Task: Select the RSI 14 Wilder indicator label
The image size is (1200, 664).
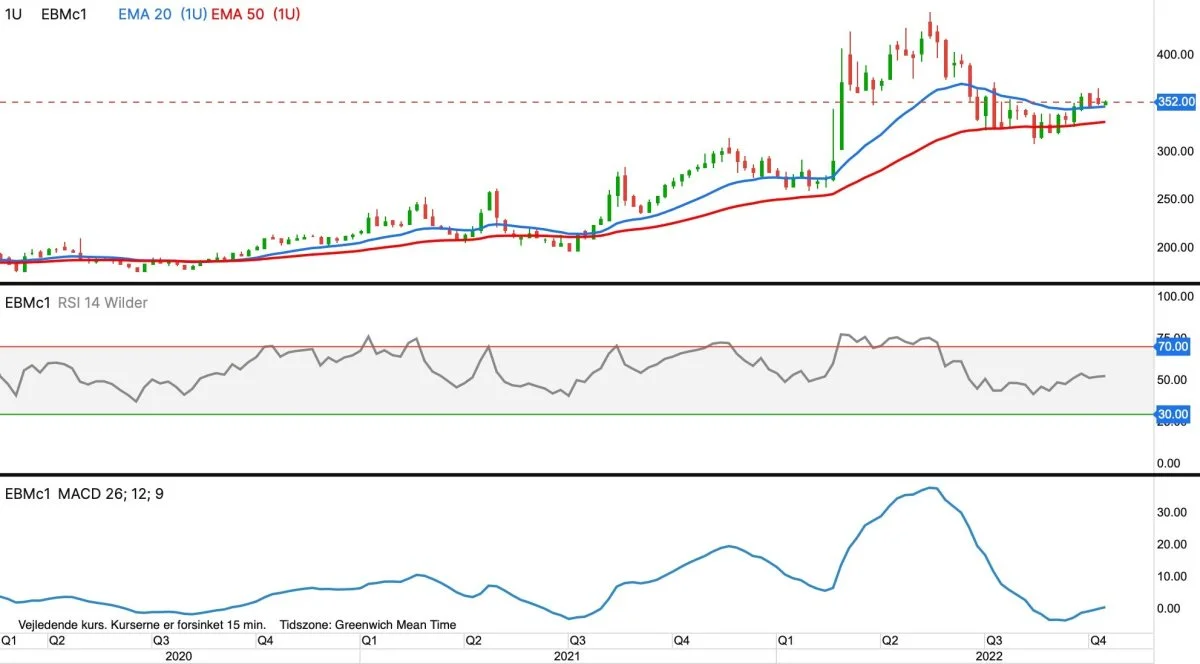Action: pyautogui.click(x=98, y=302)
